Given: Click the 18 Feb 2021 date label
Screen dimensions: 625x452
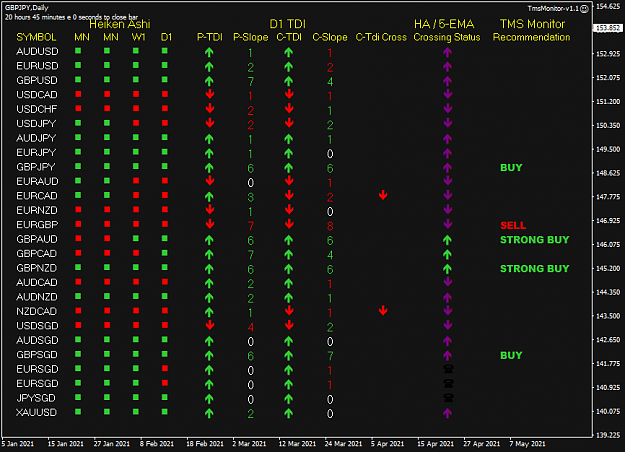Looking at the screenshot, I should (x=205, y=444).
